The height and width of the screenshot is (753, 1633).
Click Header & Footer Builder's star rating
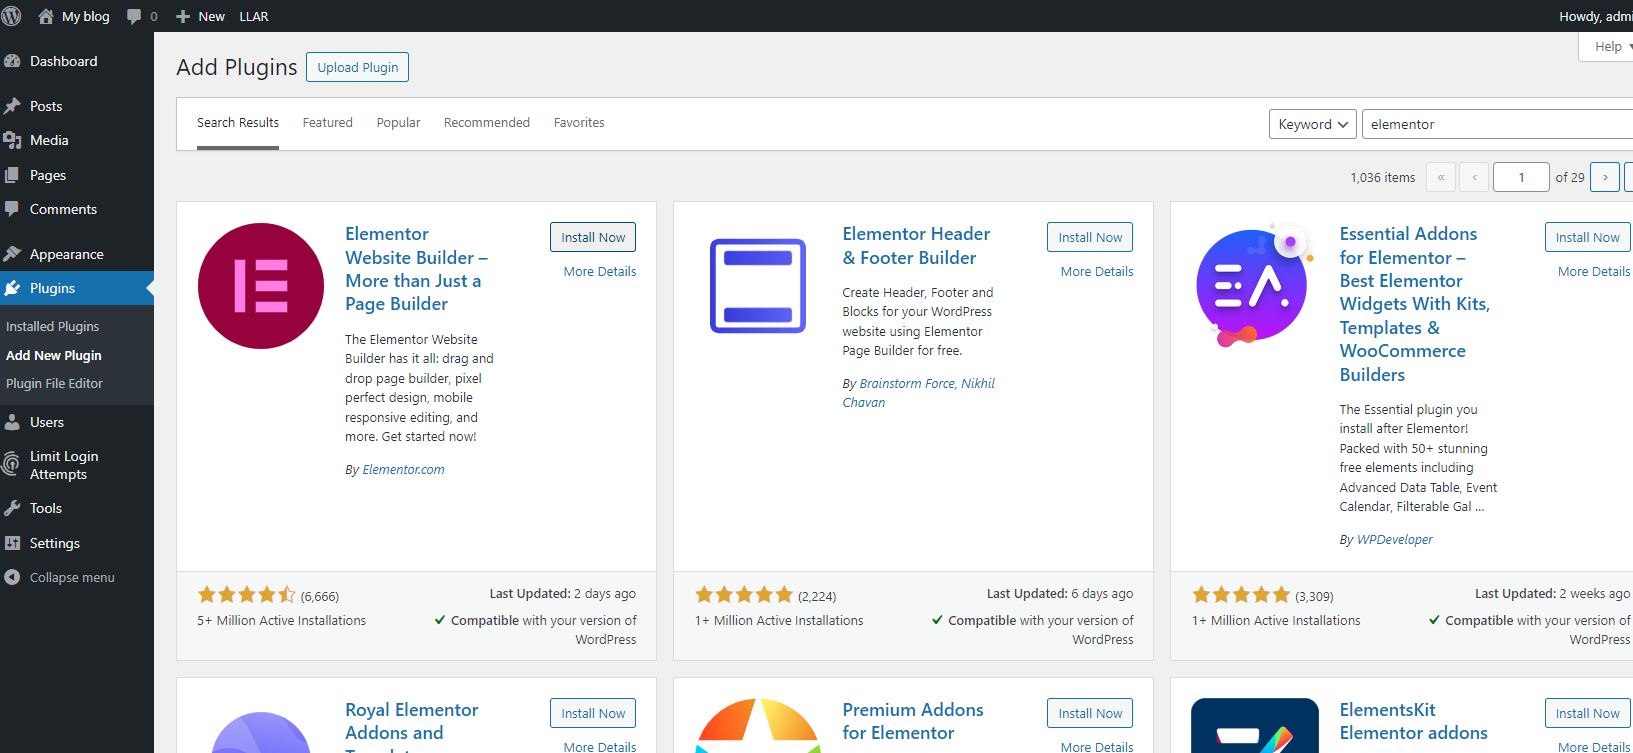pos(744,595)
